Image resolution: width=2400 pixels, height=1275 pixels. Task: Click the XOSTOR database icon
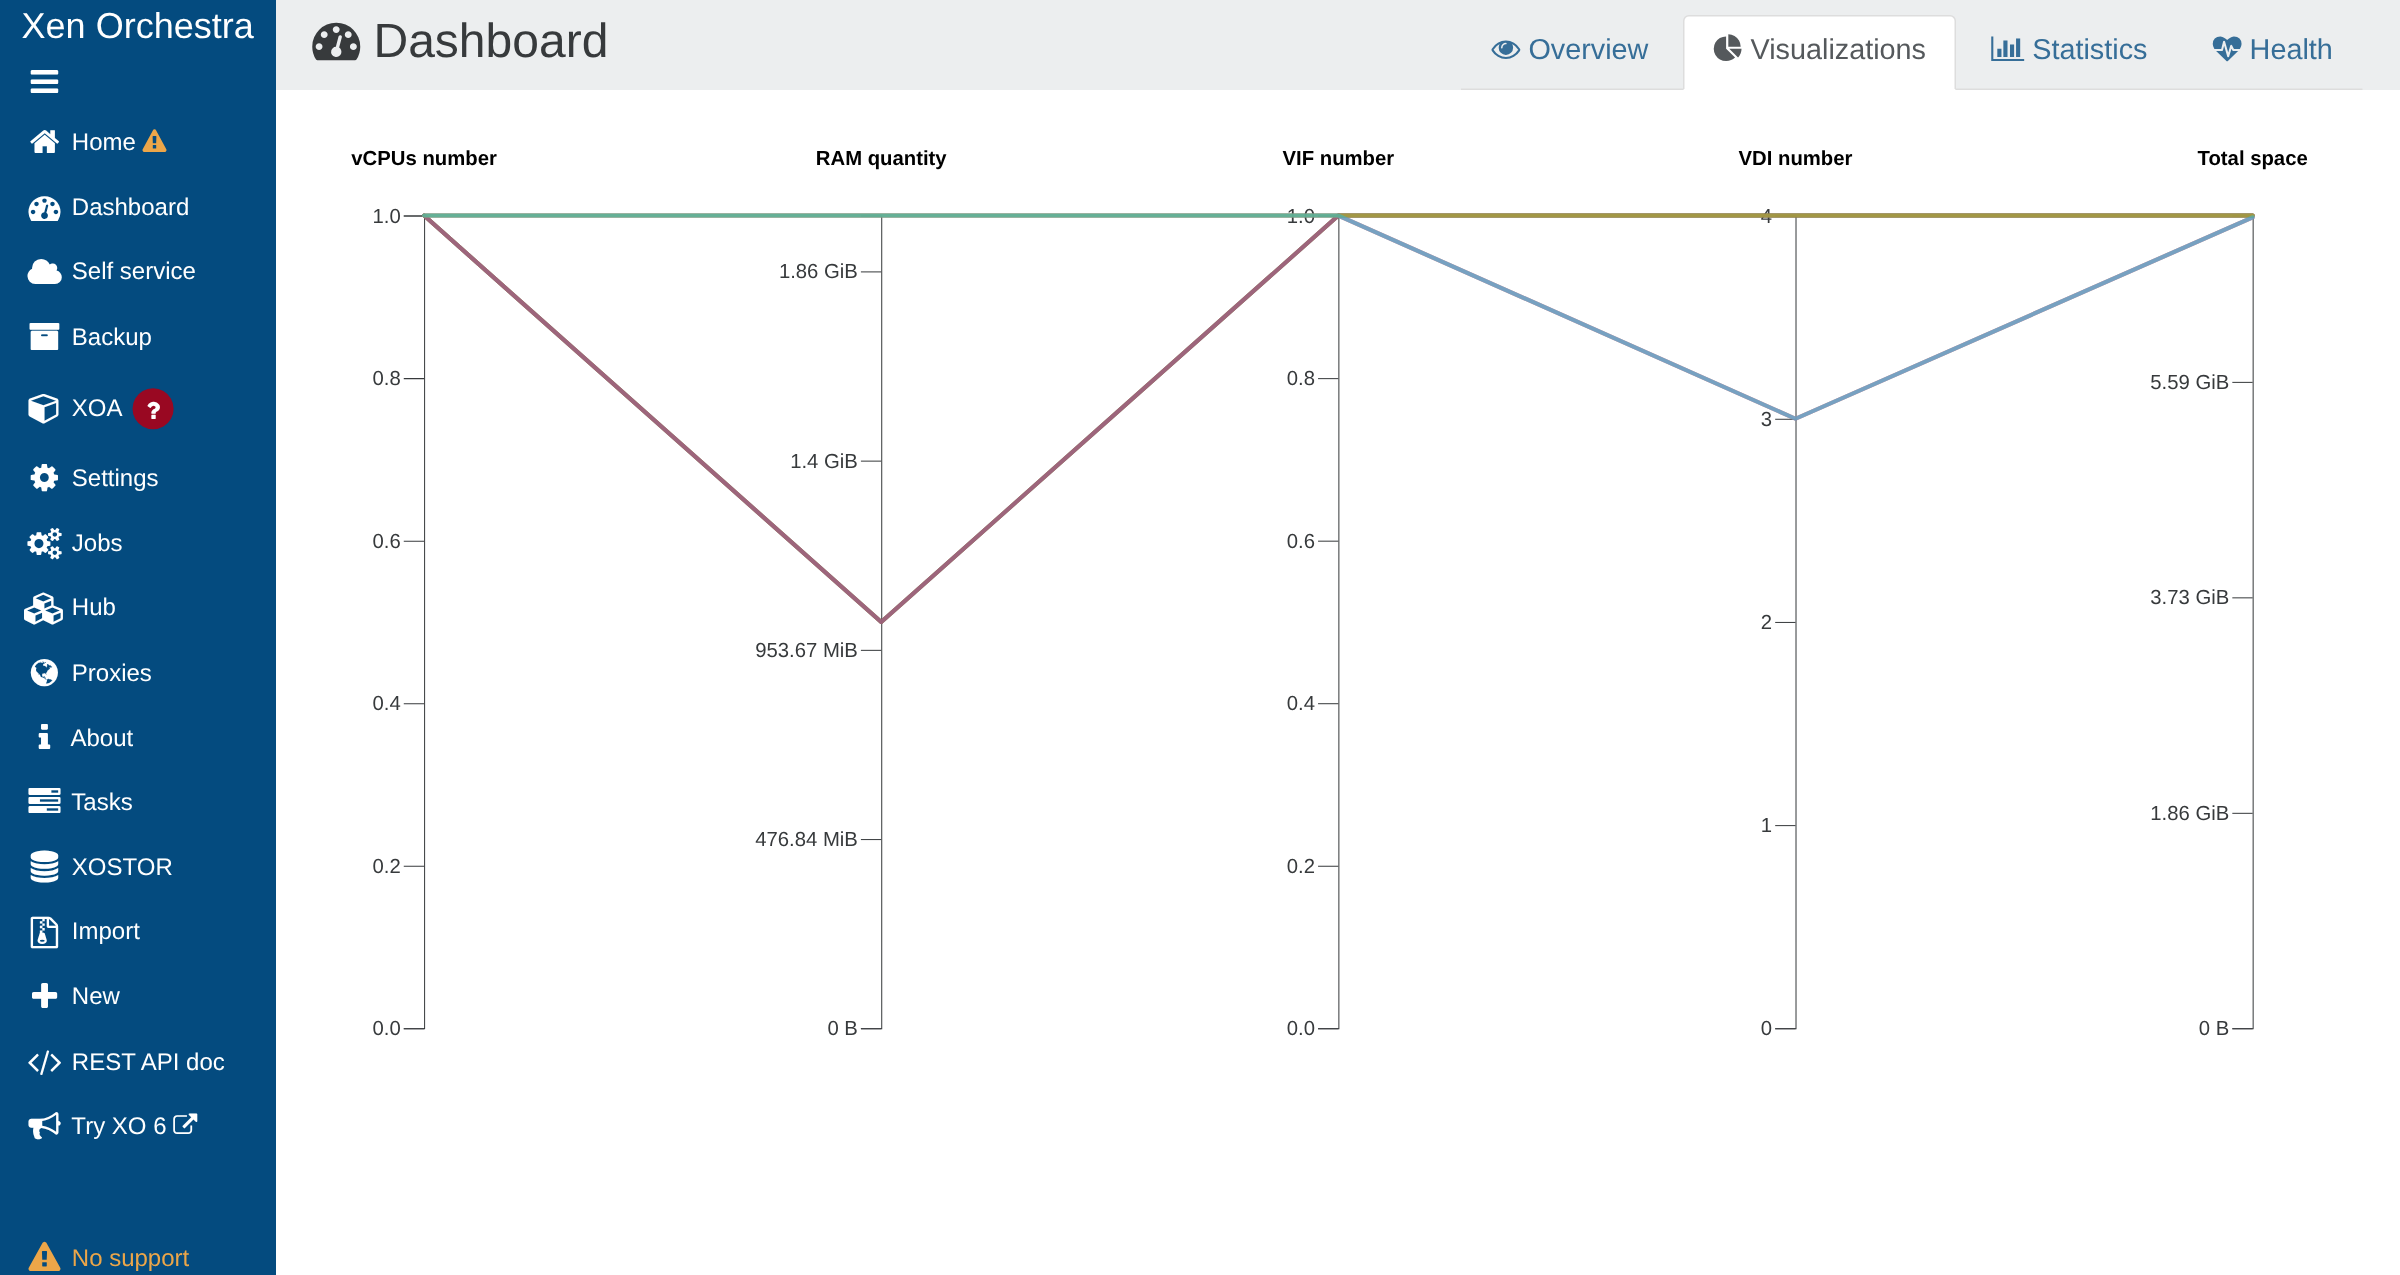(x=44, y=867)
